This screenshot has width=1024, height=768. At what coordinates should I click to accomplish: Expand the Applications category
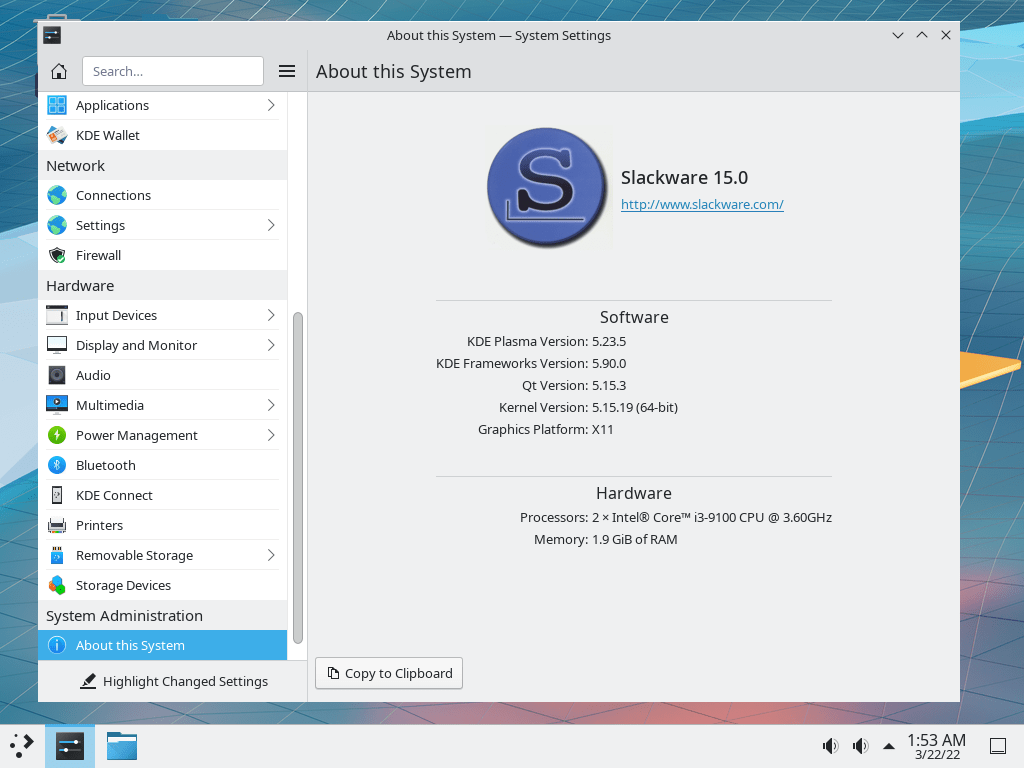[x=271, y=105]
